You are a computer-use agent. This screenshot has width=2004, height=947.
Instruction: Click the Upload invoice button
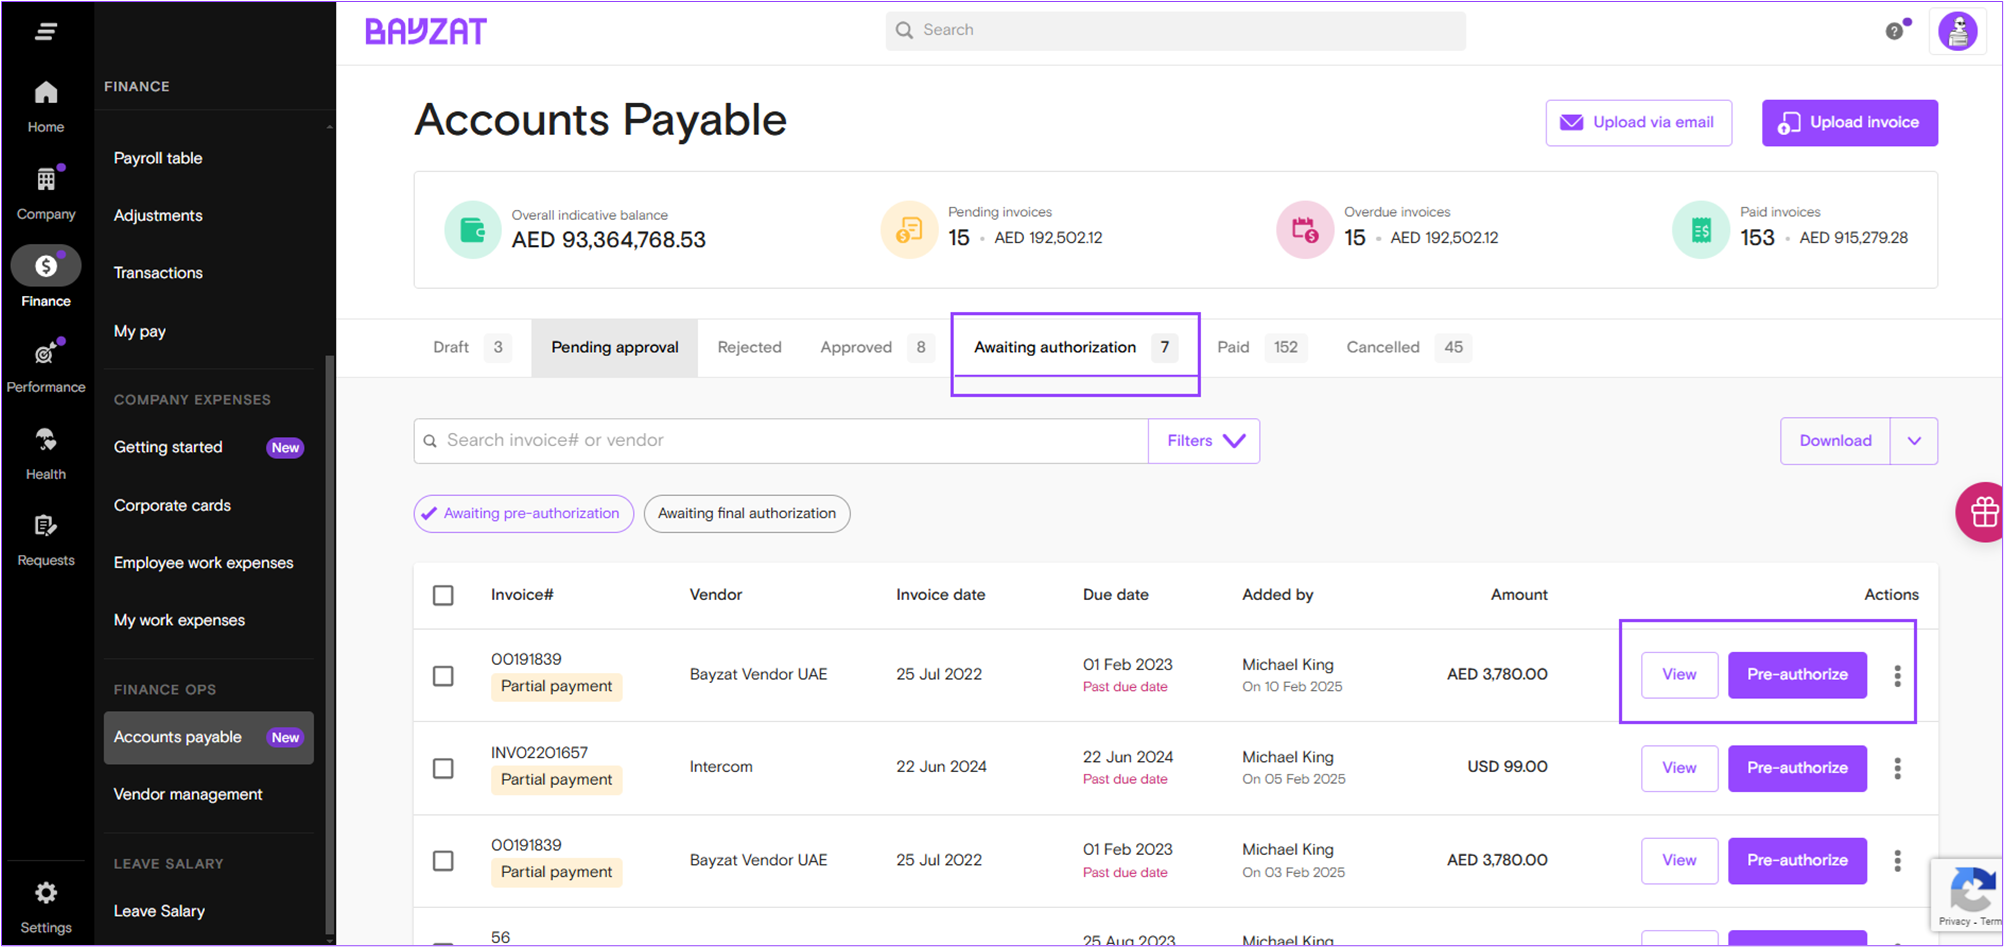pyautogui.click(x=1849, y=123)
